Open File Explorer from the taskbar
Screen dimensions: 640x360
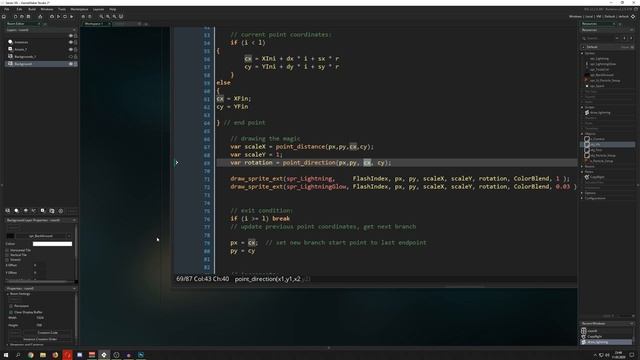click(x=43, y=355)
